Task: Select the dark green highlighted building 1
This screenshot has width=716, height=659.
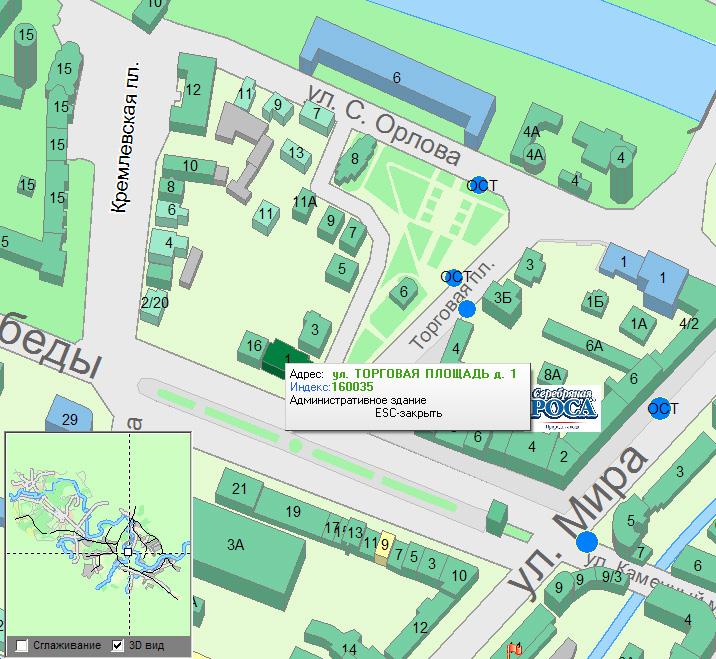Action: point(281,355)
